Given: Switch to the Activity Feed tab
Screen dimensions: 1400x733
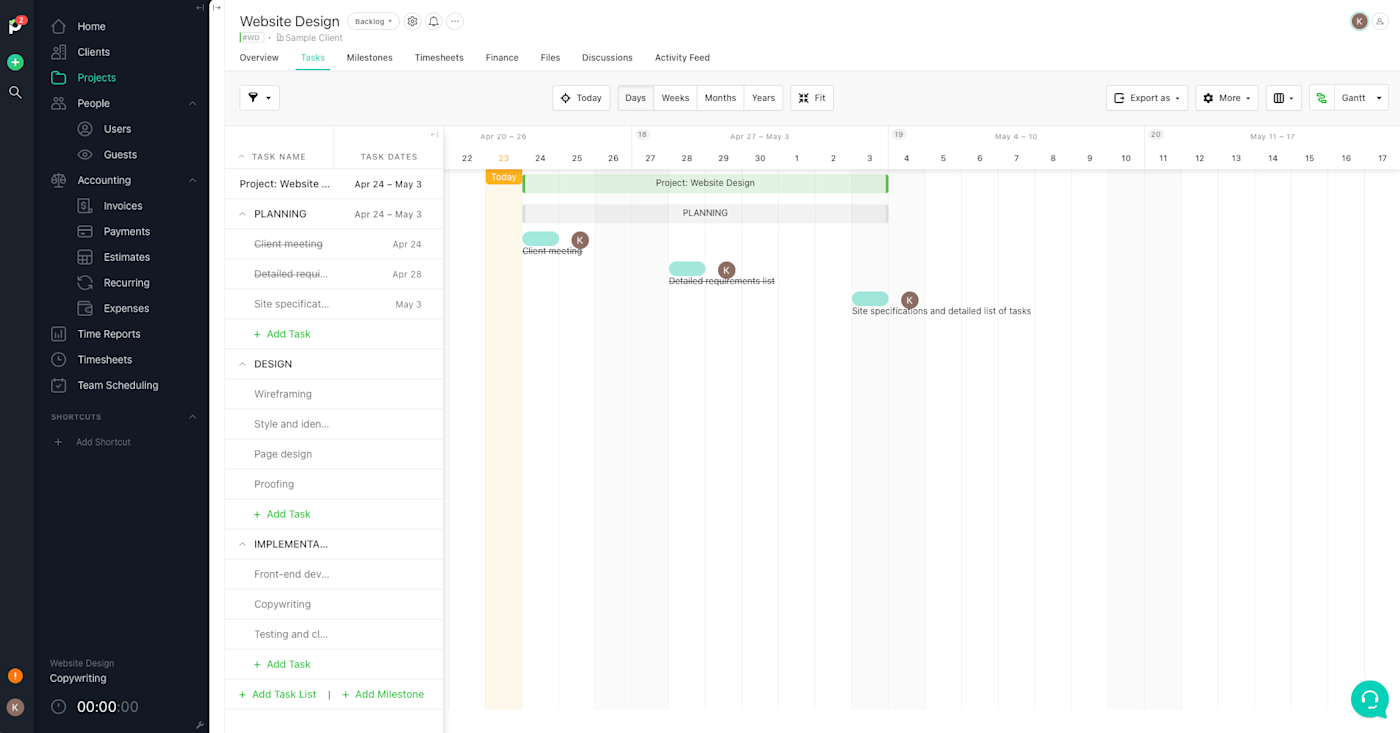Looking at the screenshot, I should (682, 58).
